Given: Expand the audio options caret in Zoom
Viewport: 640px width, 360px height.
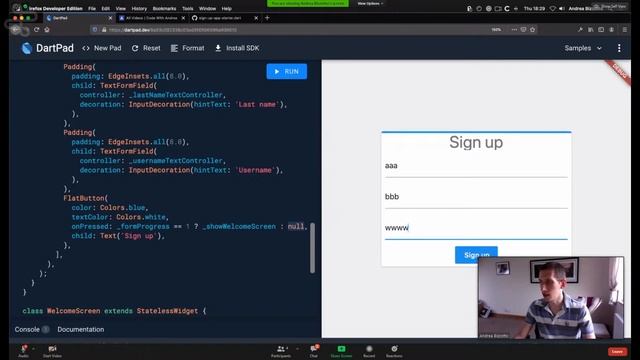Looking at the screenshot, I should (x=33, y=349).
